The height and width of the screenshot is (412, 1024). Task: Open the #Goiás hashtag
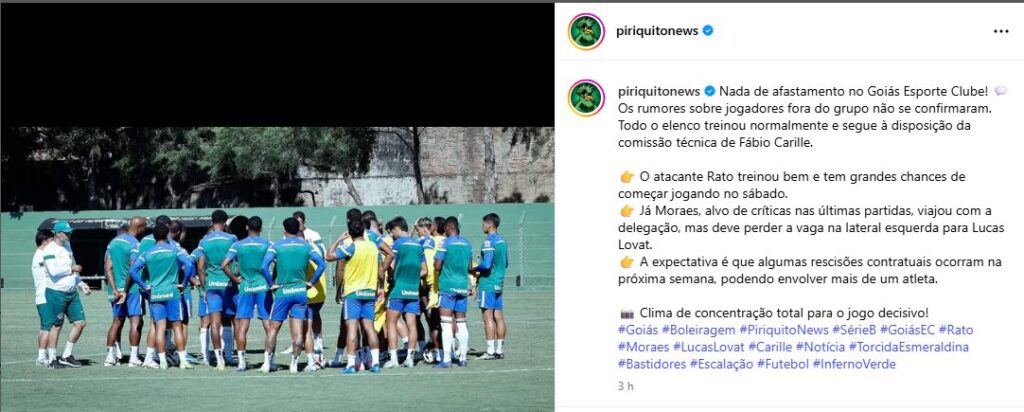[638, 330]
